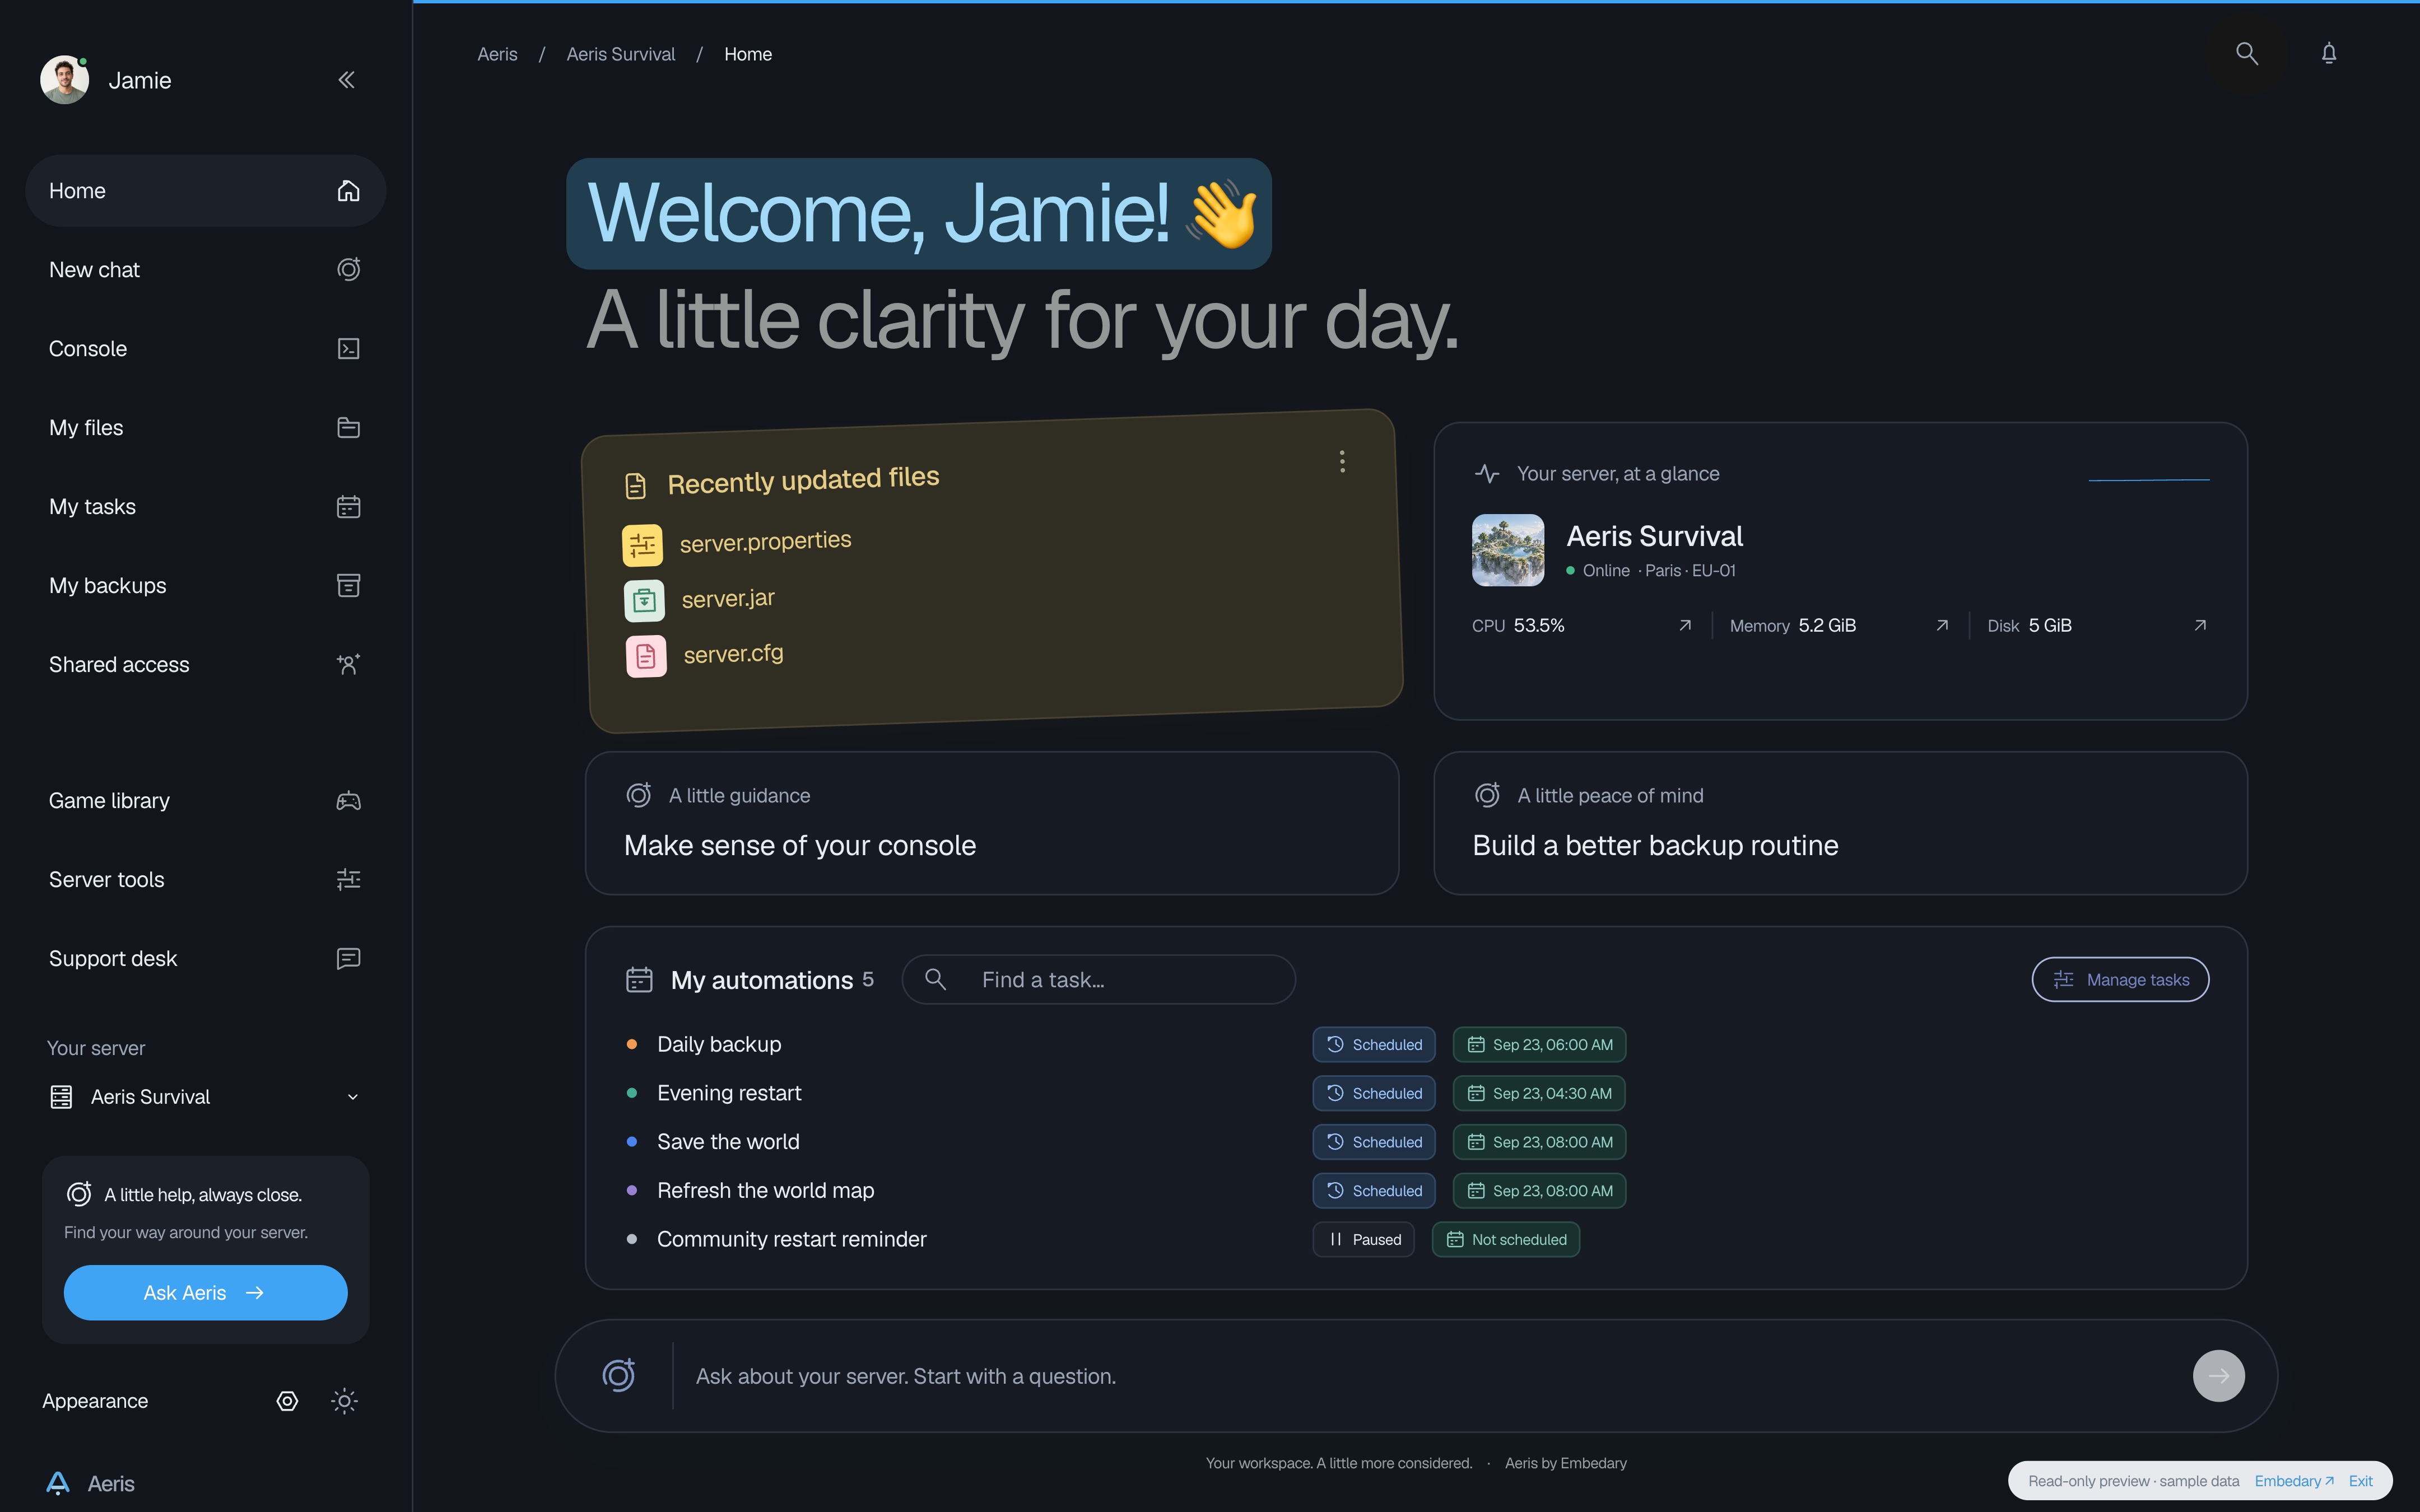Click the Find a task search field
The height and width of the screenshot is (1512, 2420).
pos(1098,980)
